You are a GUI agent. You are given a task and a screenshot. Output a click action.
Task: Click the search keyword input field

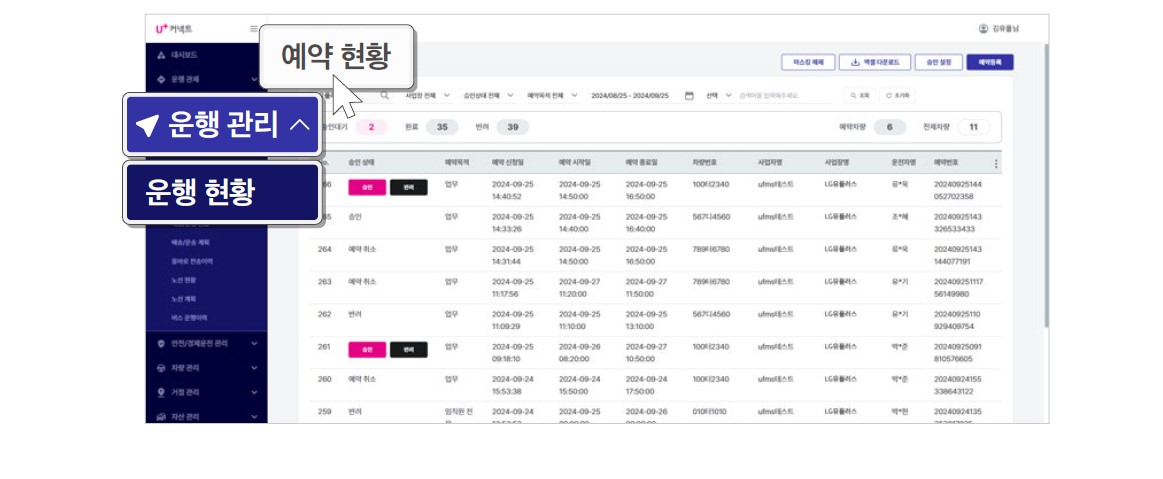pyautogui.click(x=786, y=96)
